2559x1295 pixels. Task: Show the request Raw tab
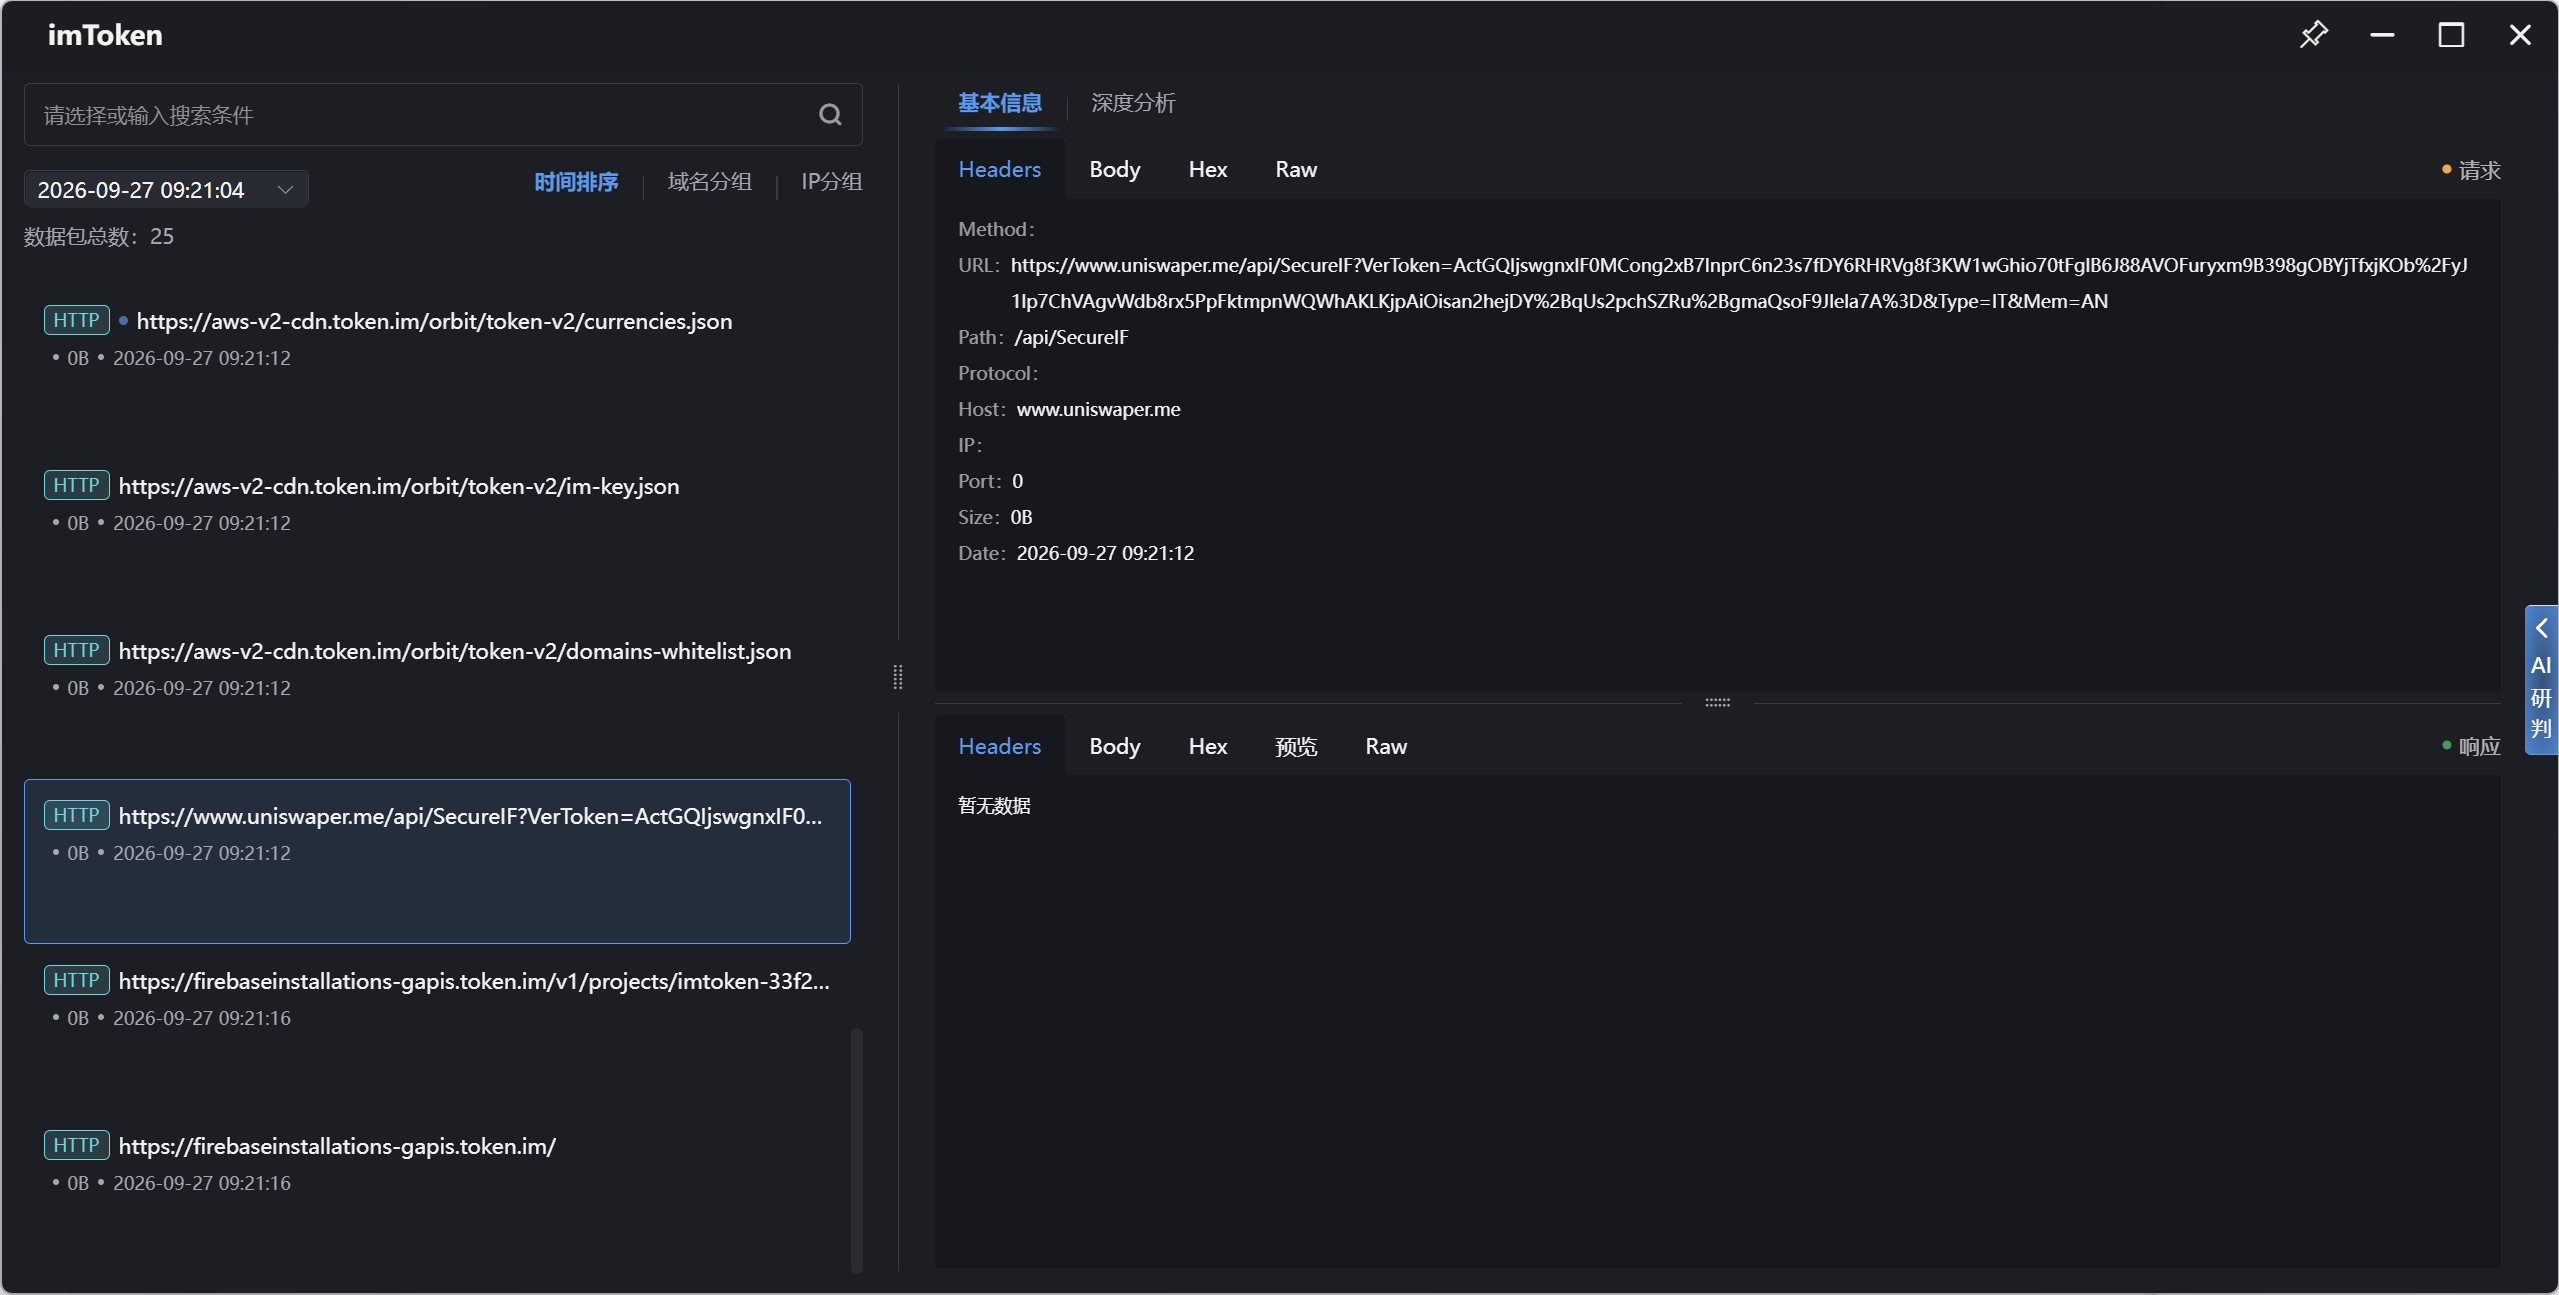click(1296, 169)
